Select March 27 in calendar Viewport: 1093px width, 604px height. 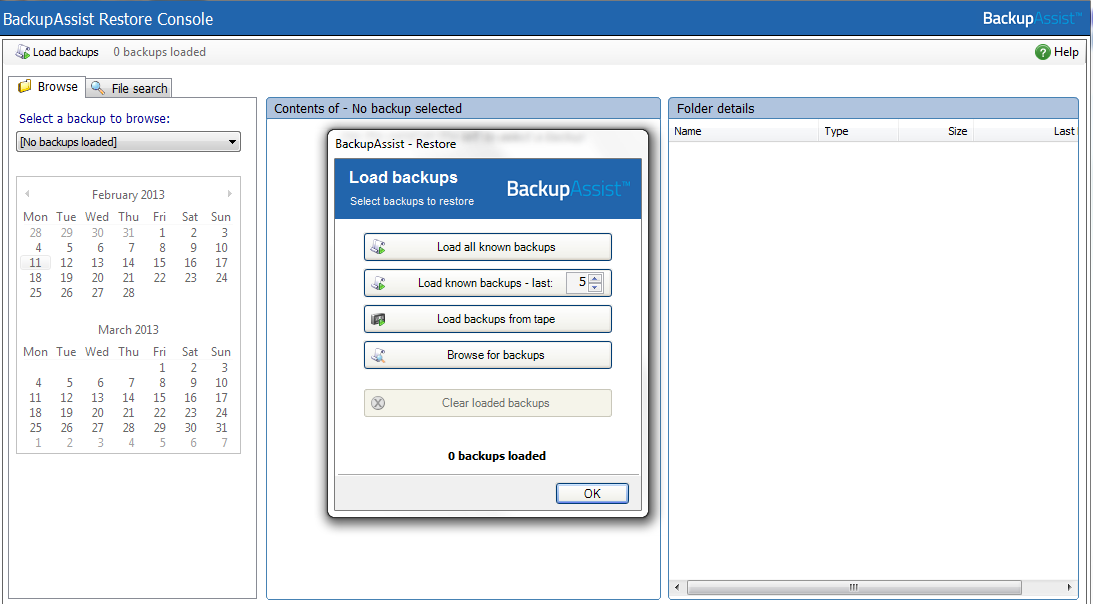pyautogui.click(x=98, y=428)
